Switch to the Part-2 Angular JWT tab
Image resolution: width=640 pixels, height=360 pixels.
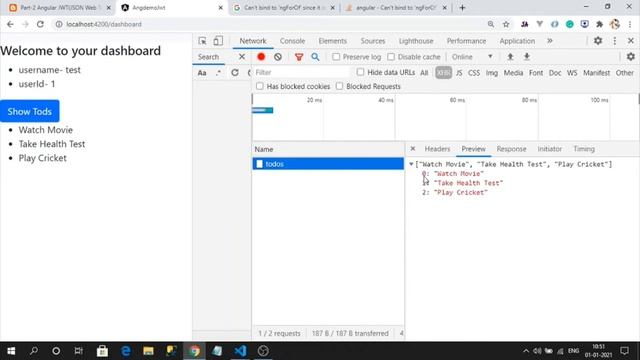pyautogui.click(x=60, y=8)
